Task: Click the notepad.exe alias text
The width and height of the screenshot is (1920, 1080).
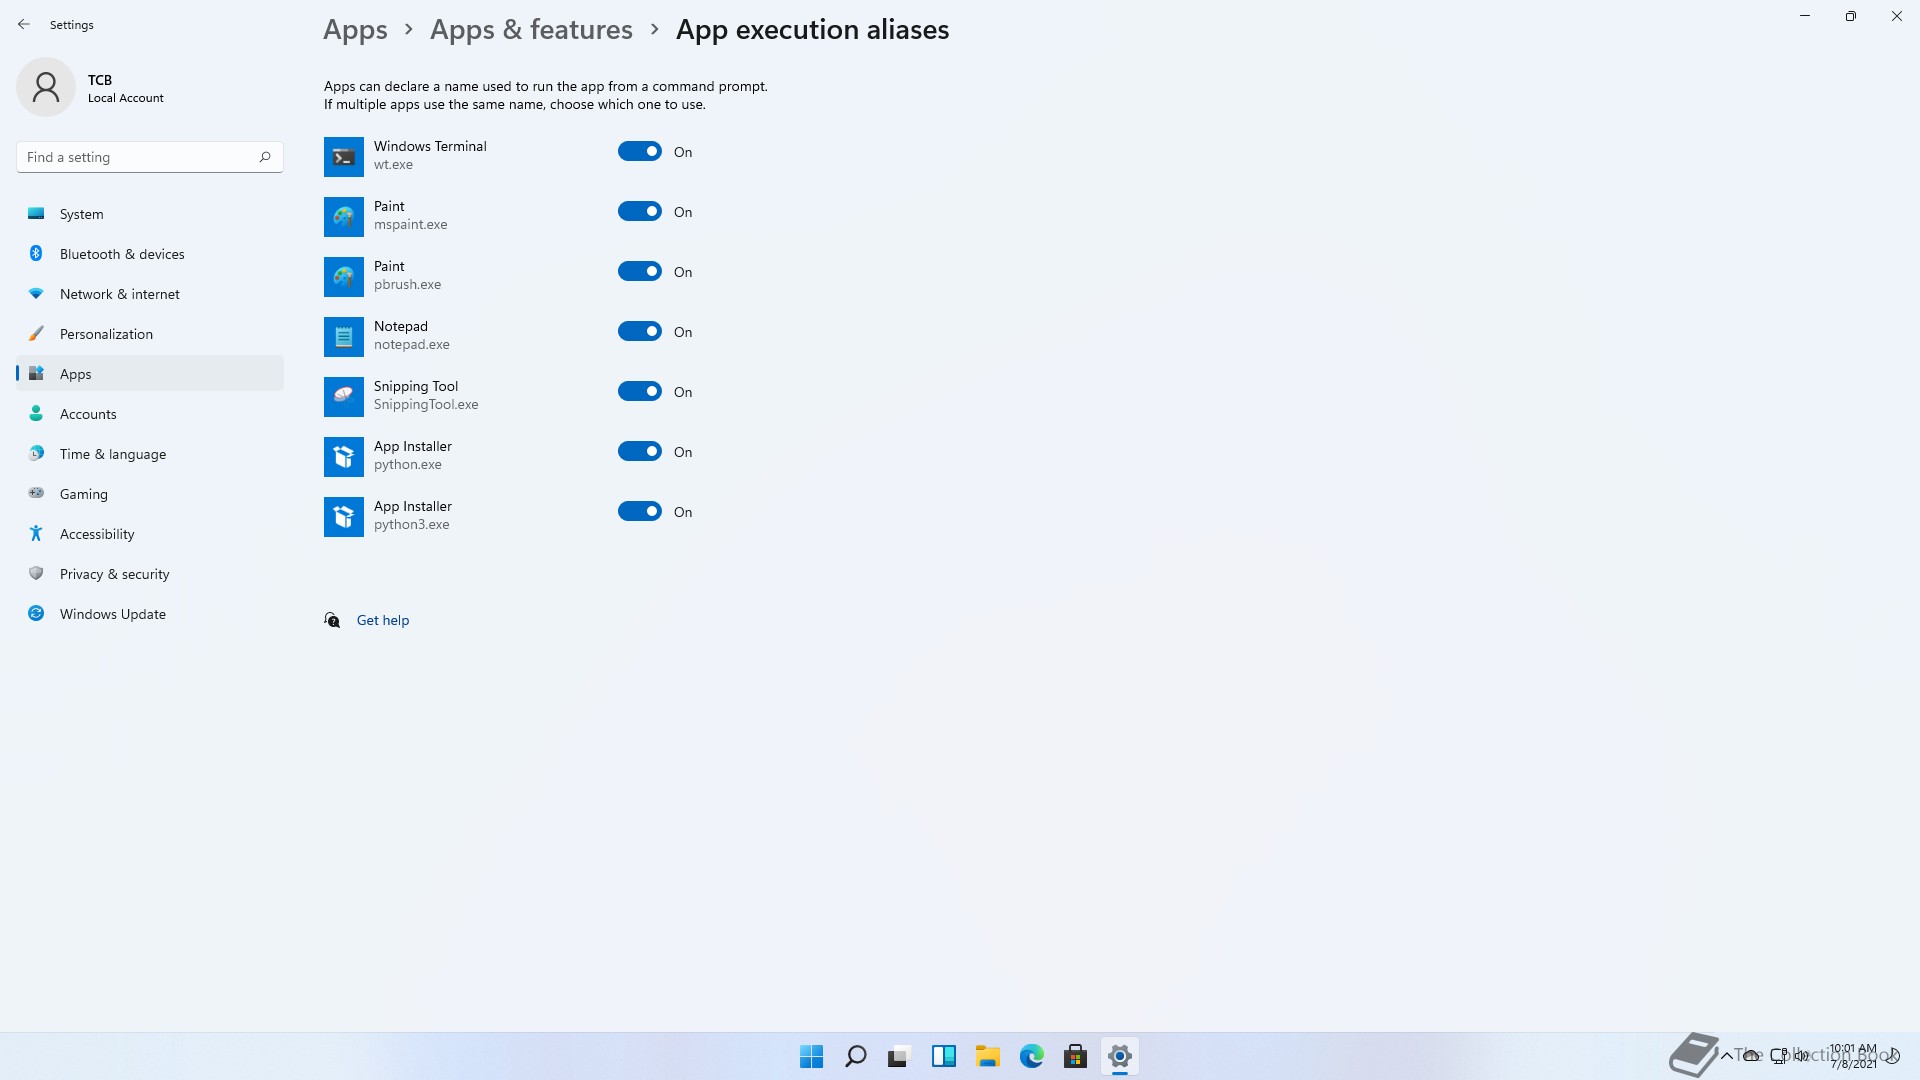Action: [412, 344]
